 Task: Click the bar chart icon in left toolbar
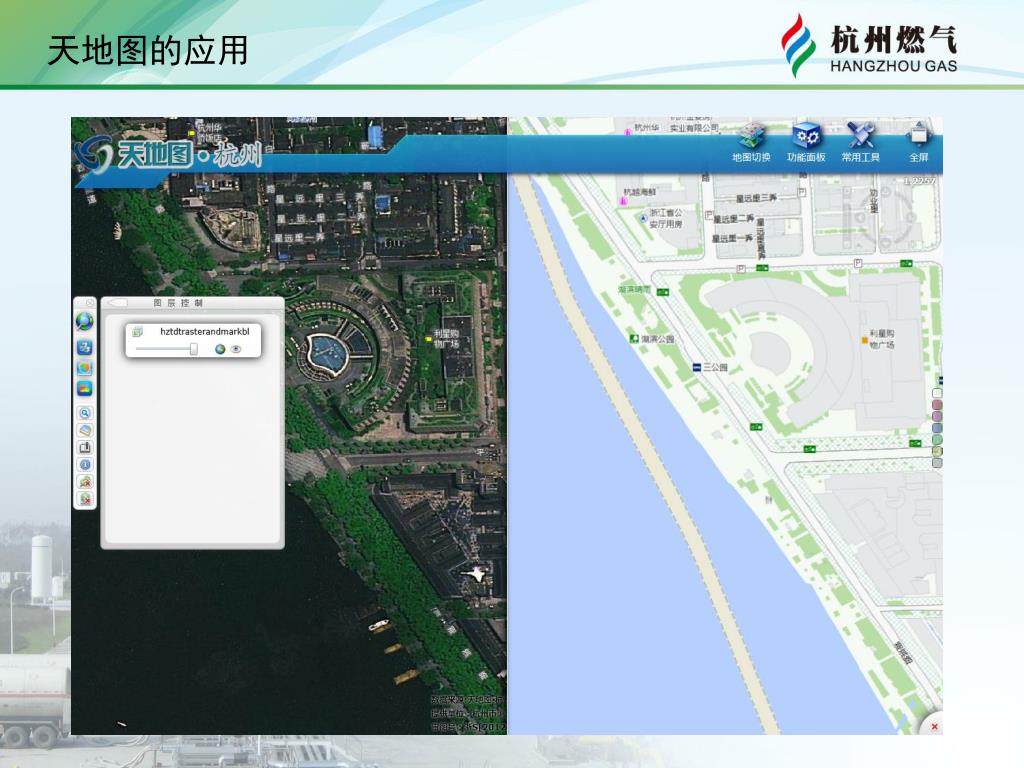(x=85, y=389)
